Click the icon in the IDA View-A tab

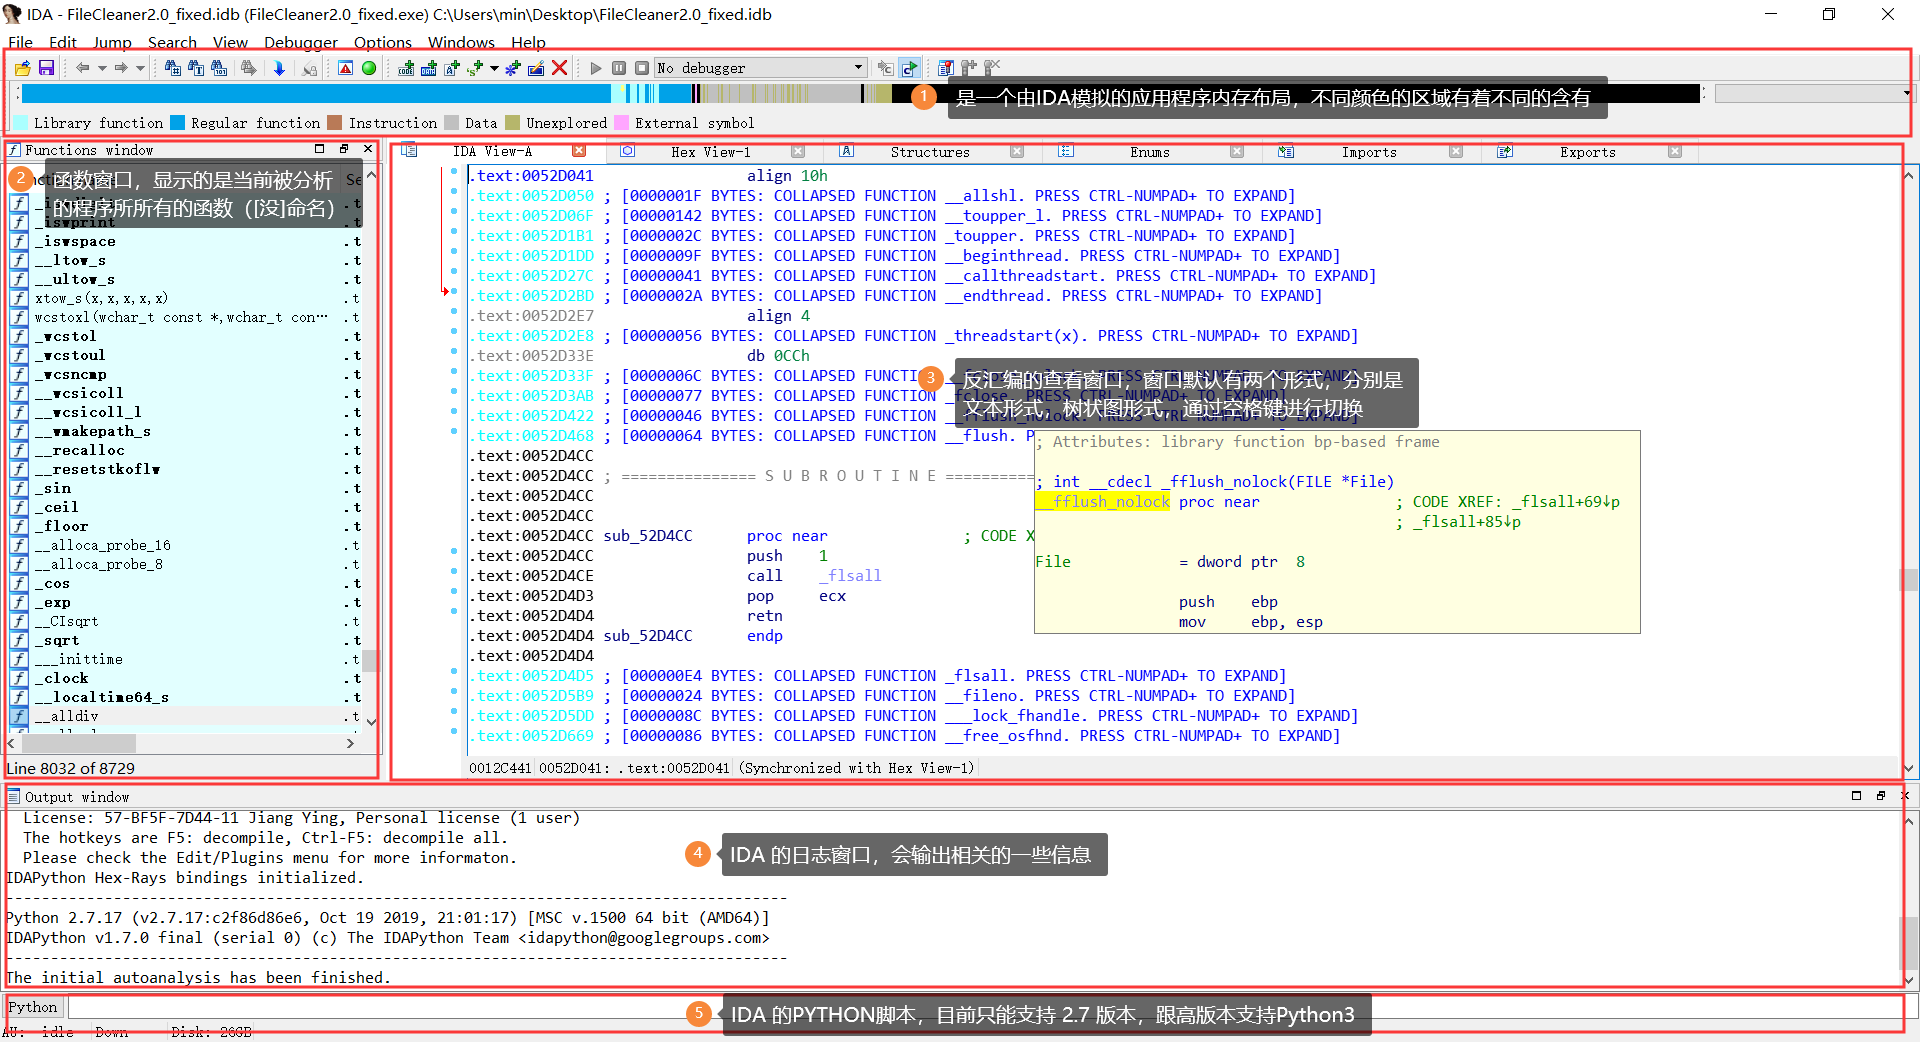coord(409,151)
